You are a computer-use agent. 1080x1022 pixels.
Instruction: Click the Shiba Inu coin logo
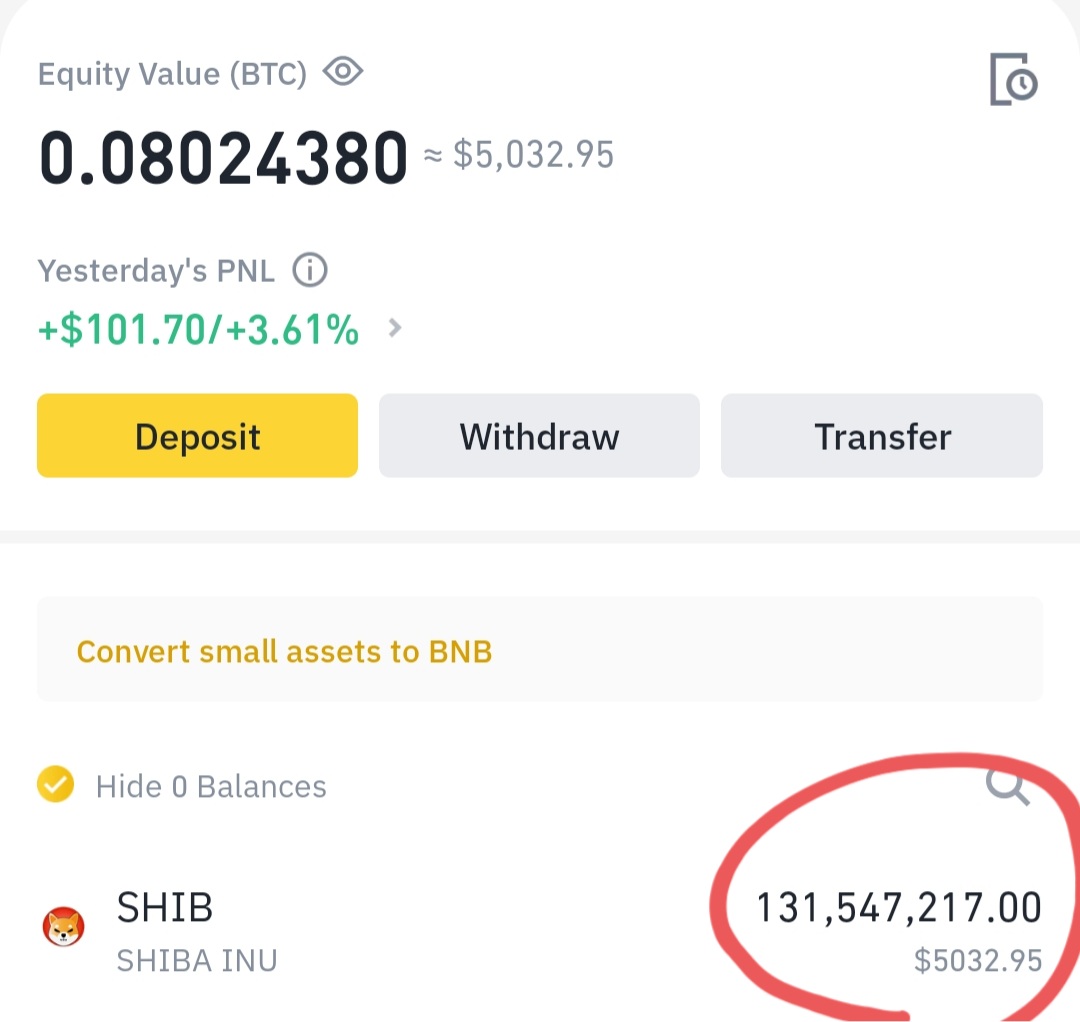click(x=63, y=926)
